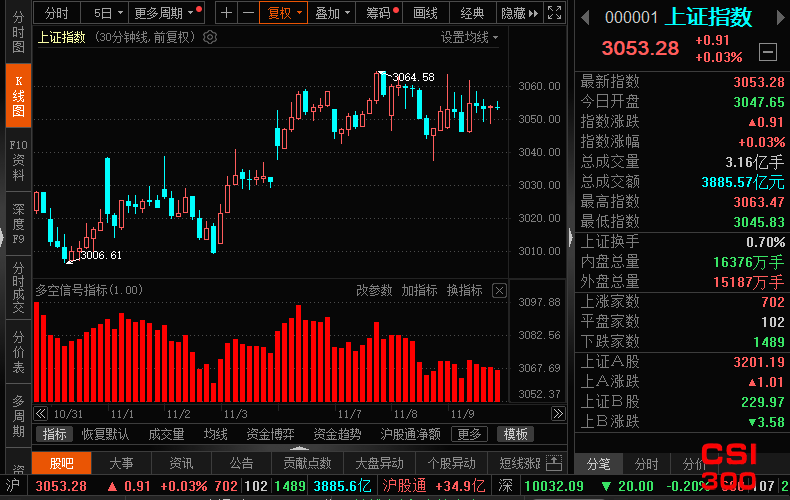Switch to 股吧 tab
This screenshot has width=790, height=500.
[61, 463]
